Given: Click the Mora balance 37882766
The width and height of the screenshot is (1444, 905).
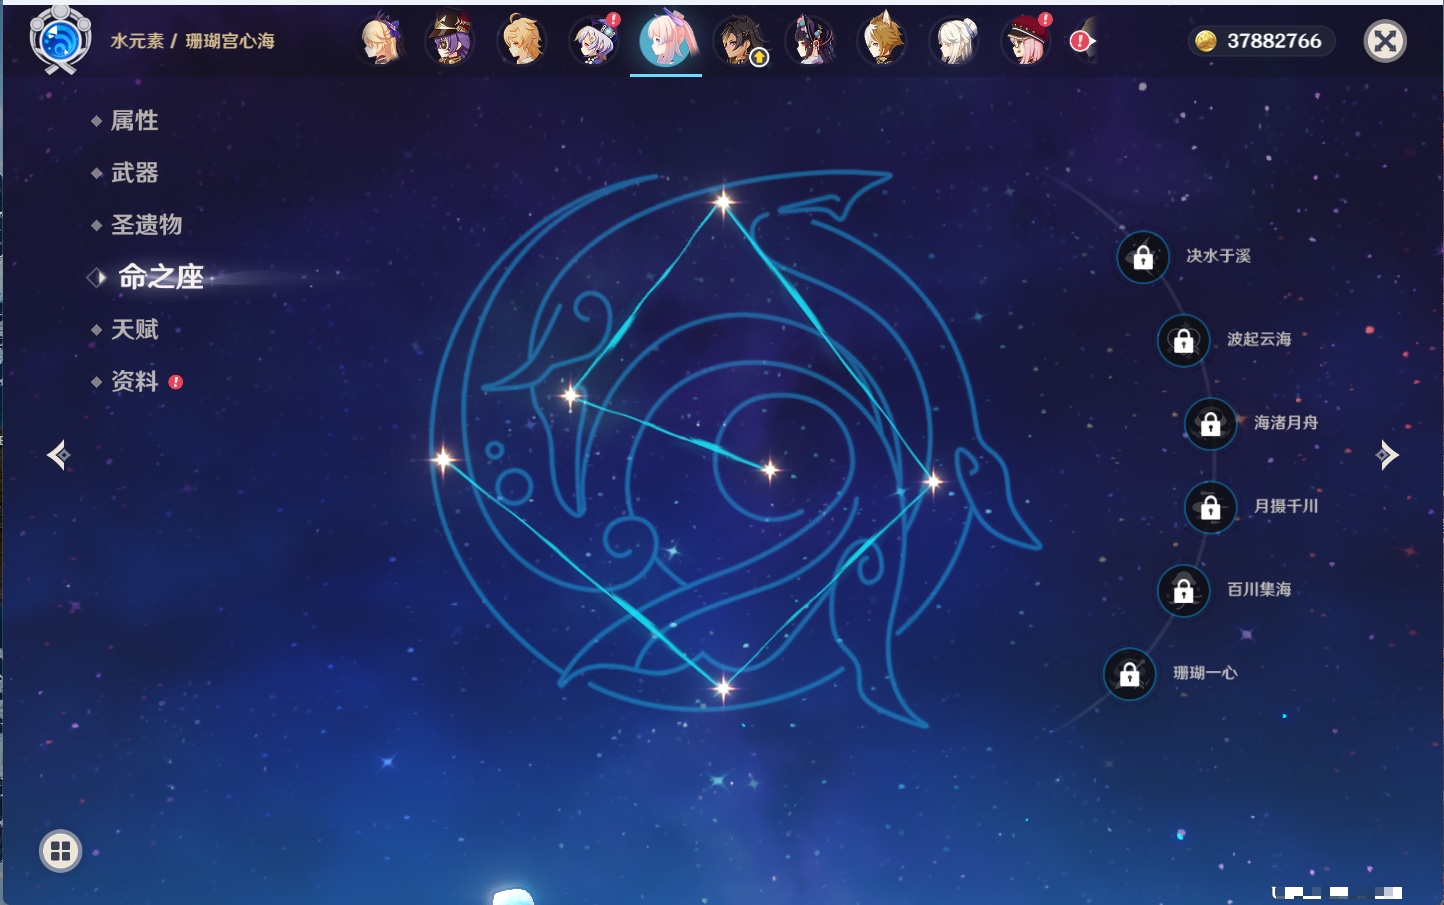Looking at the screenshot, I should [x=1274, y=41].
